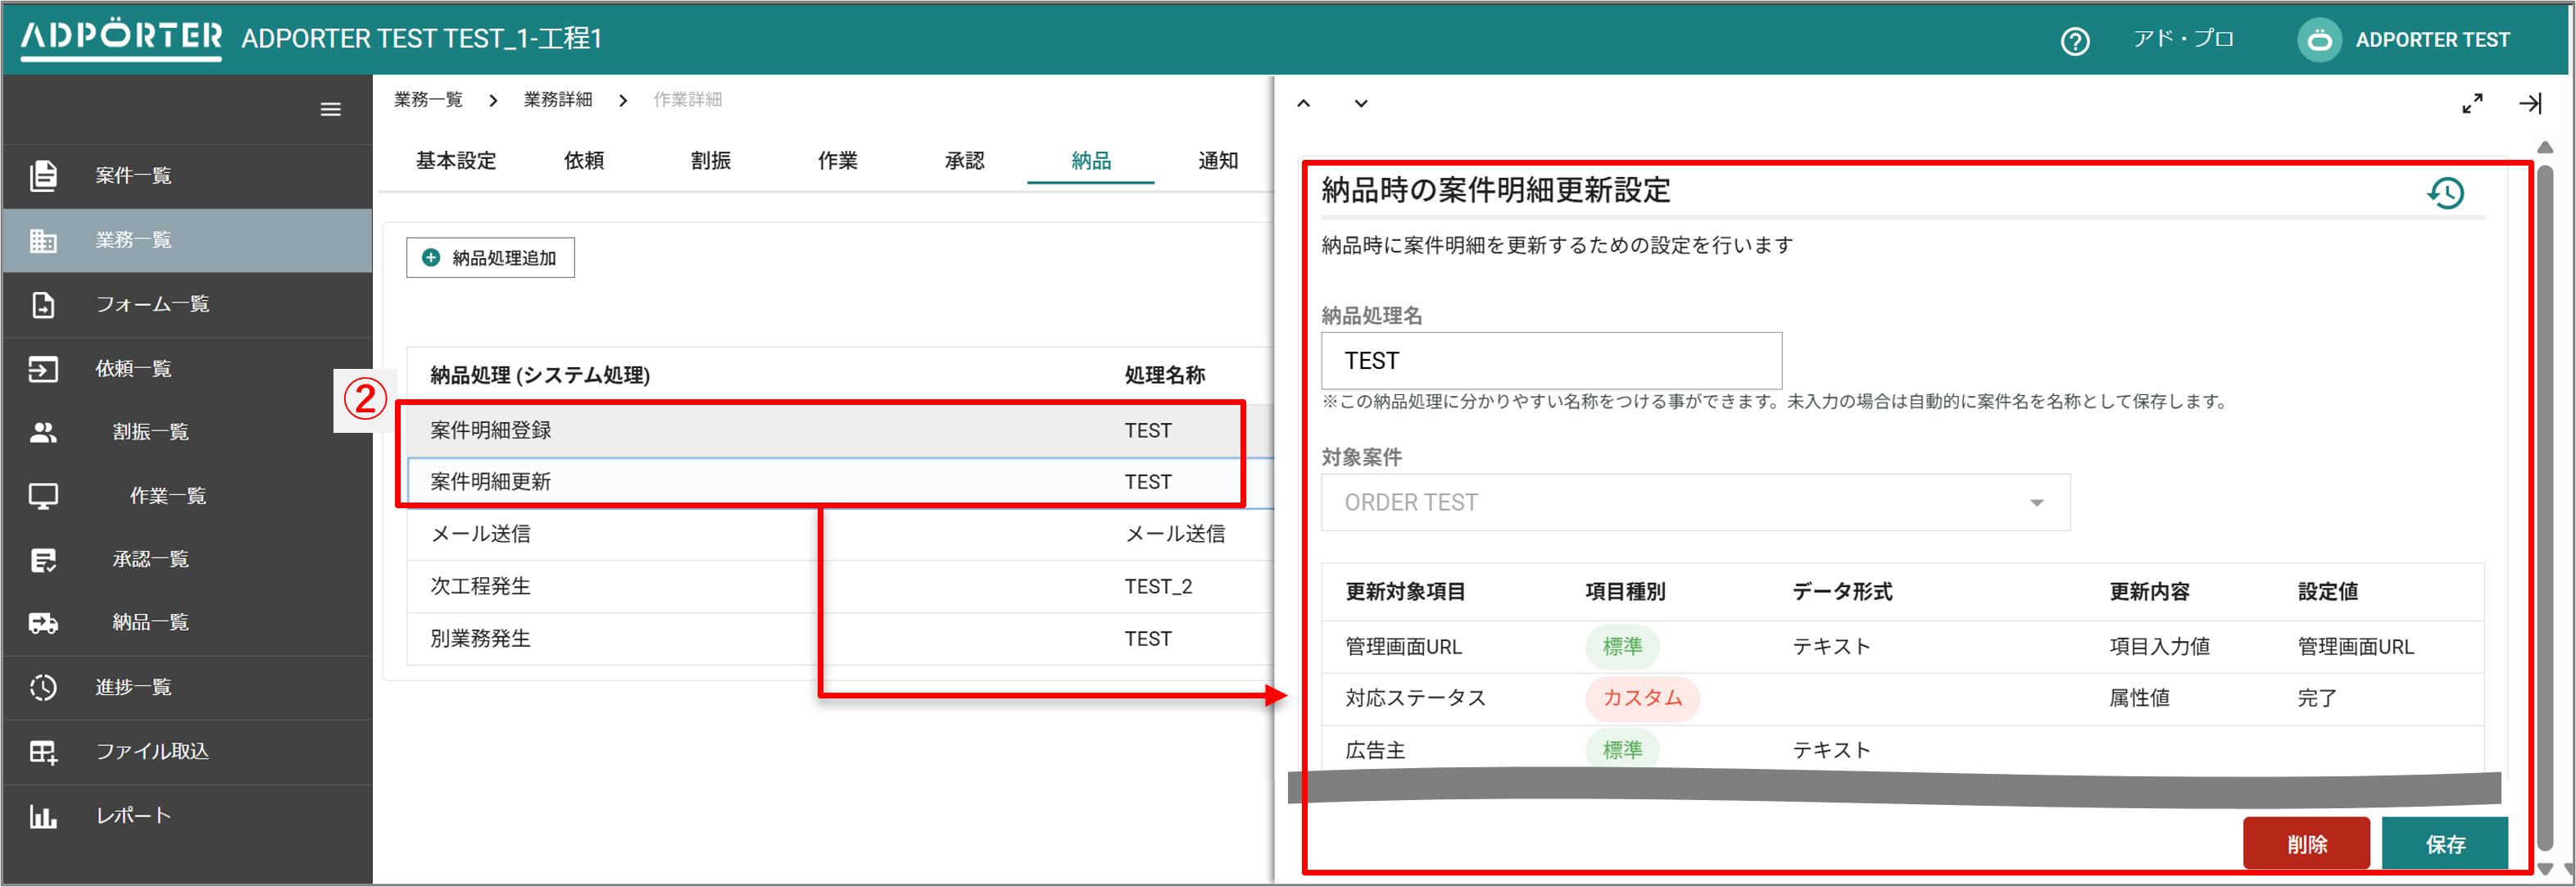
Task: Click the help question mark icon
Action: [2075, 40]
